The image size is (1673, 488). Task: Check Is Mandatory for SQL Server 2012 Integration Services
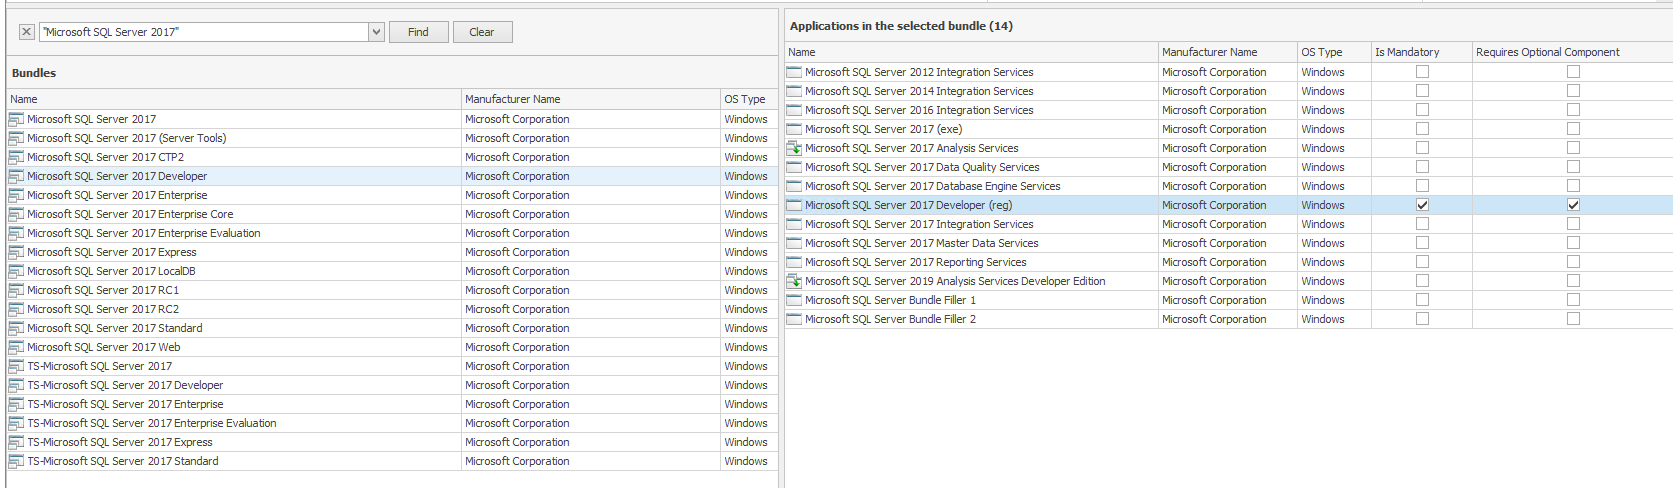pos(1422,72)
